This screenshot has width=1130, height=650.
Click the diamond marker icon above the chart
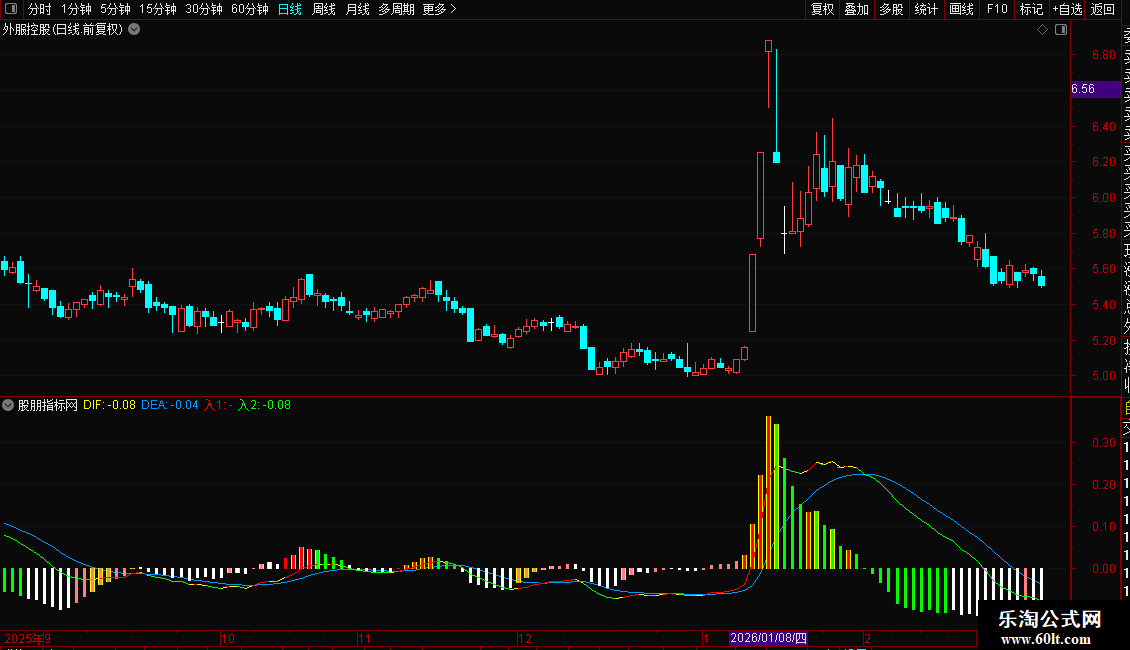coord(1042,30)
